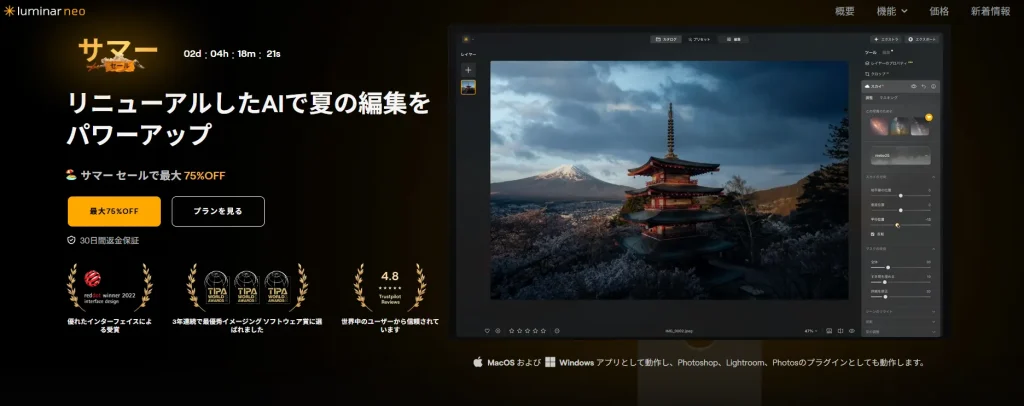Open the スカイ tool info icon
This screenshot has height=406, width=1024.
[x=933, y=86]
